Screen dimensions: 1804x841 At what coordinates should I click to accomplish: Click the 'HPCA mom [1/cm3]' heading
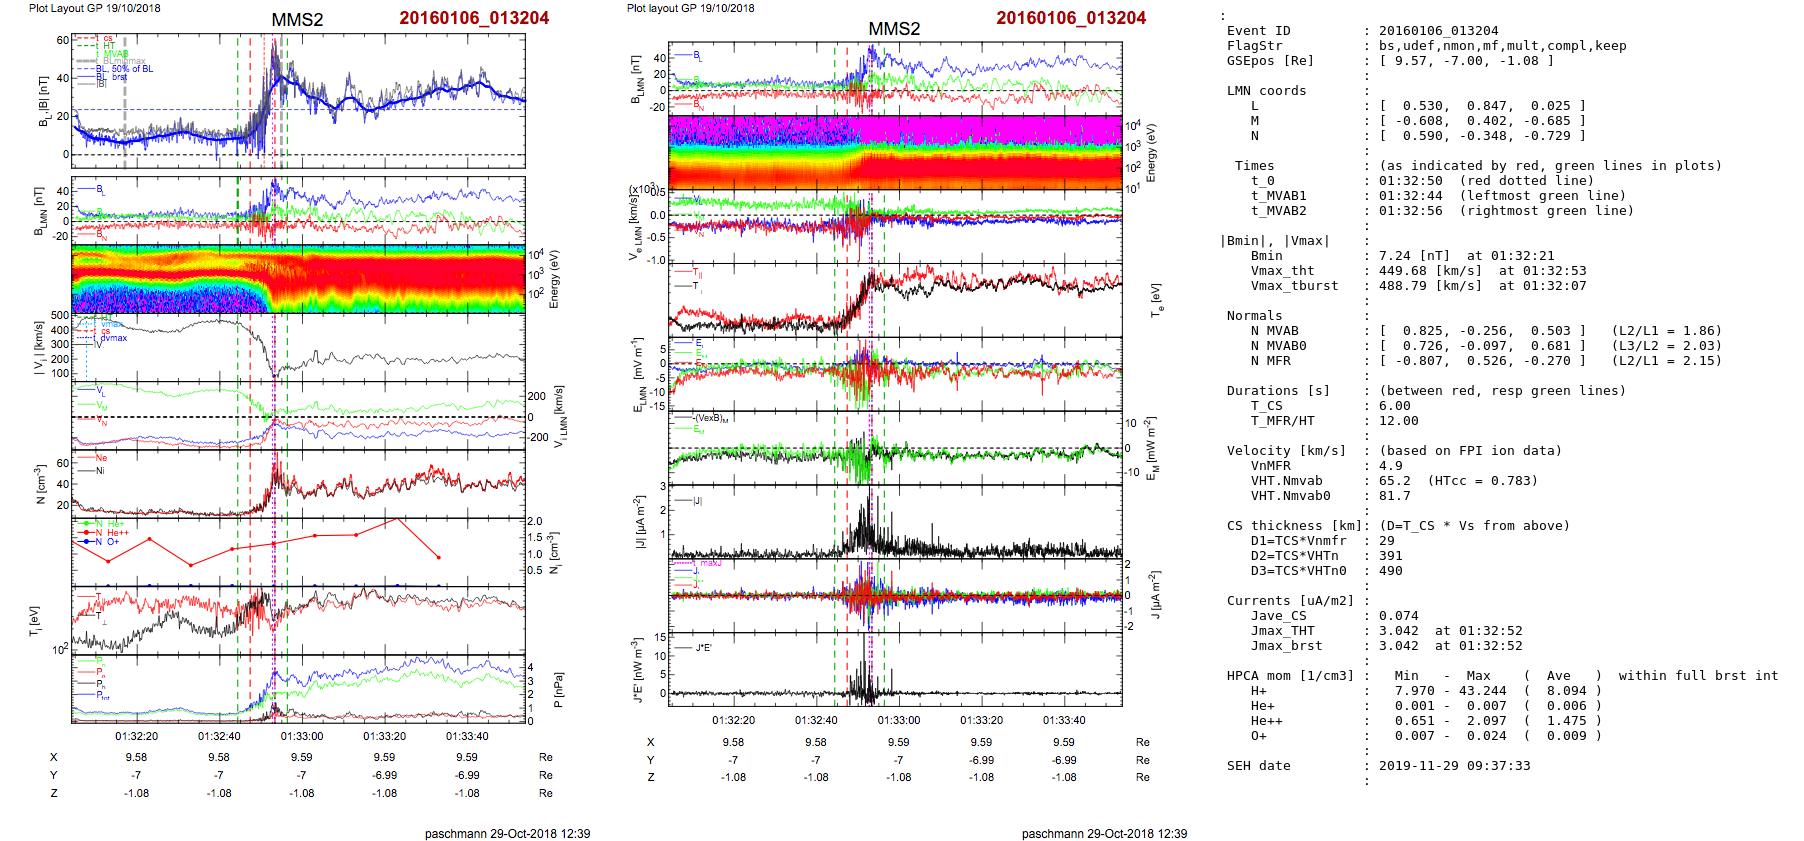[x=1290, y=676]
